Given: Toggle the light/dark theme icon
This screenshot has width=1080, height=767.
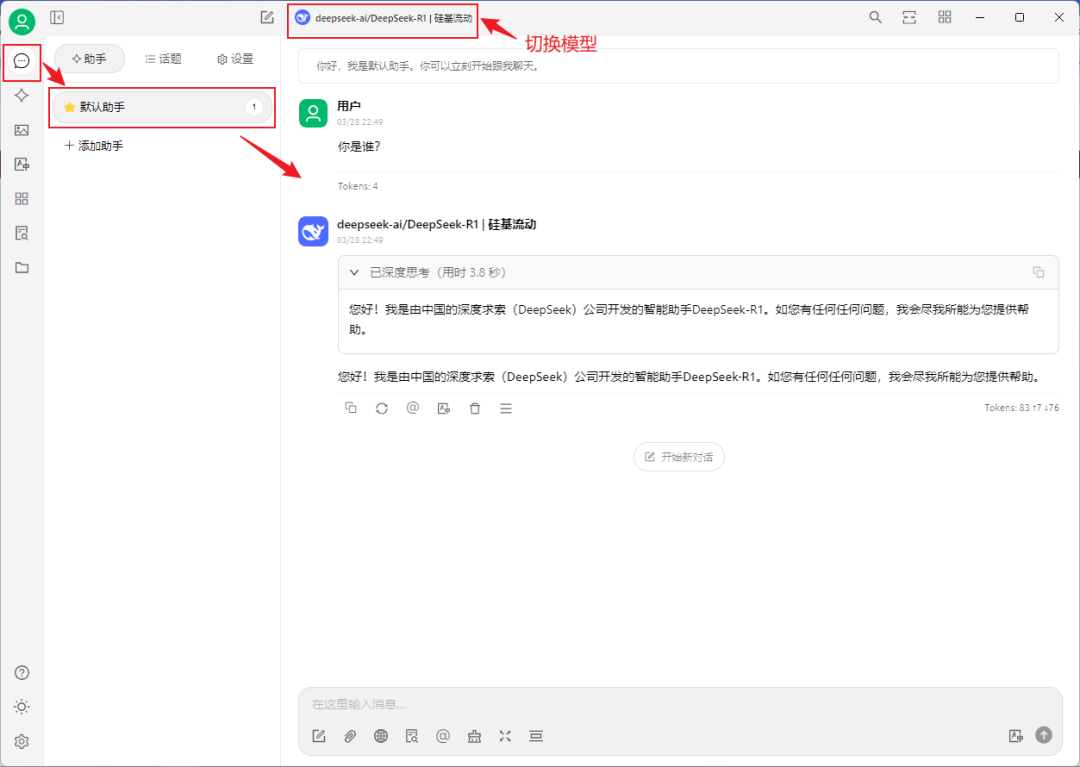Looking at the screenshot, I should 22,707.
